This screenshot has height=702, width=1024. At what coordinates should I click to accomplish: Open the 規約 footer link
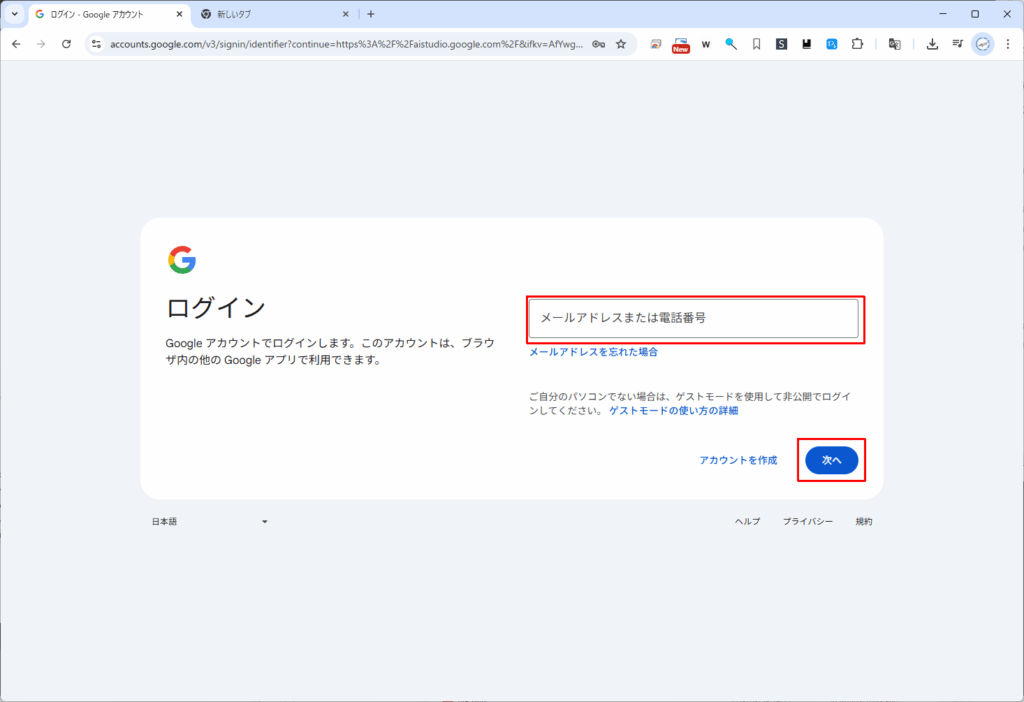[x=864, y=522]
